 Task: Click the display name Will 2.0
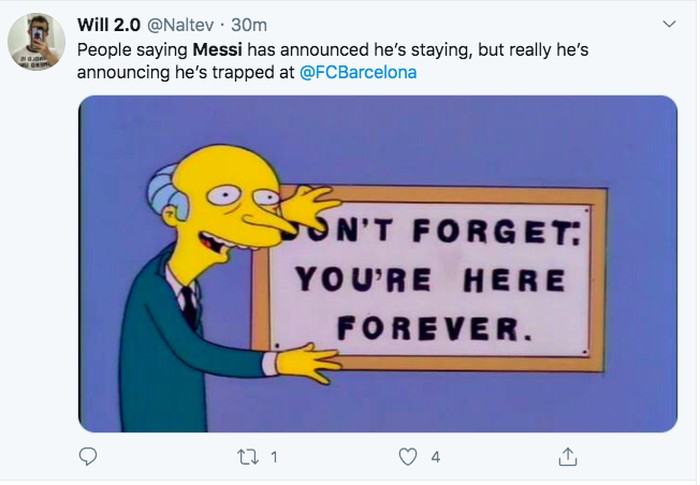pyautogui.click(x=109, y=24)
